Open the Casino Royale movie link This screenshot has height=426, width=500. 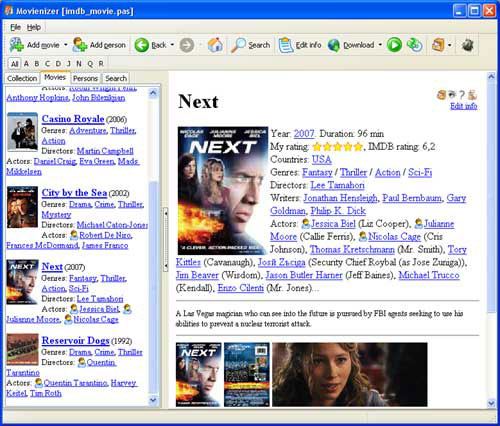[73, 119]
